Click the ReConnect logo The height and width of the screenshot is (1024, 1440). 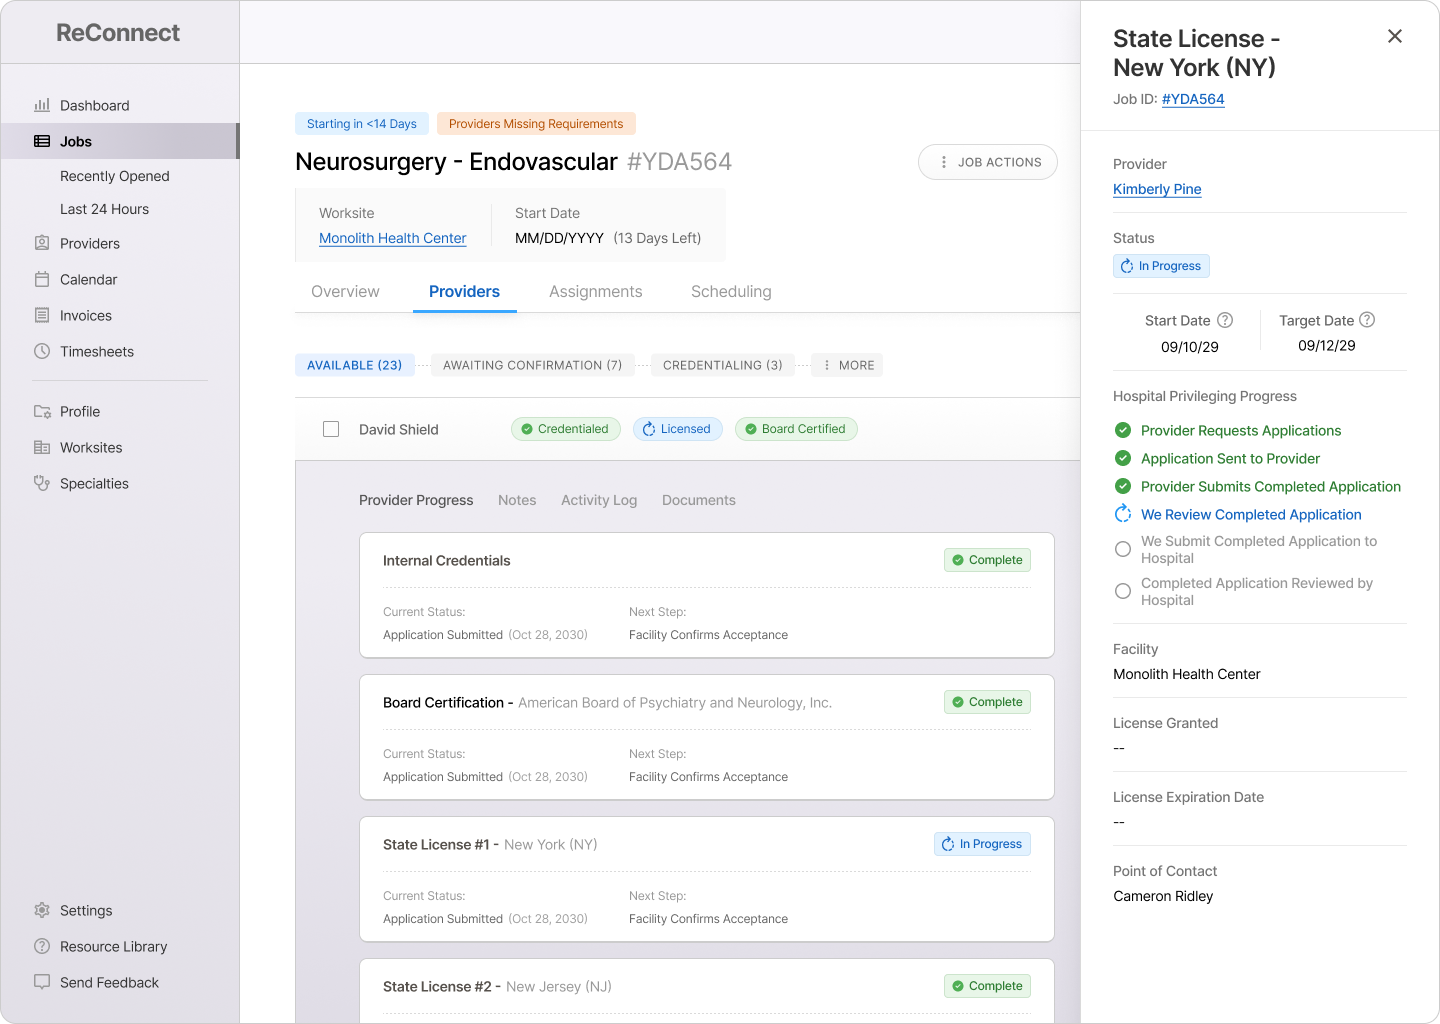118,32
